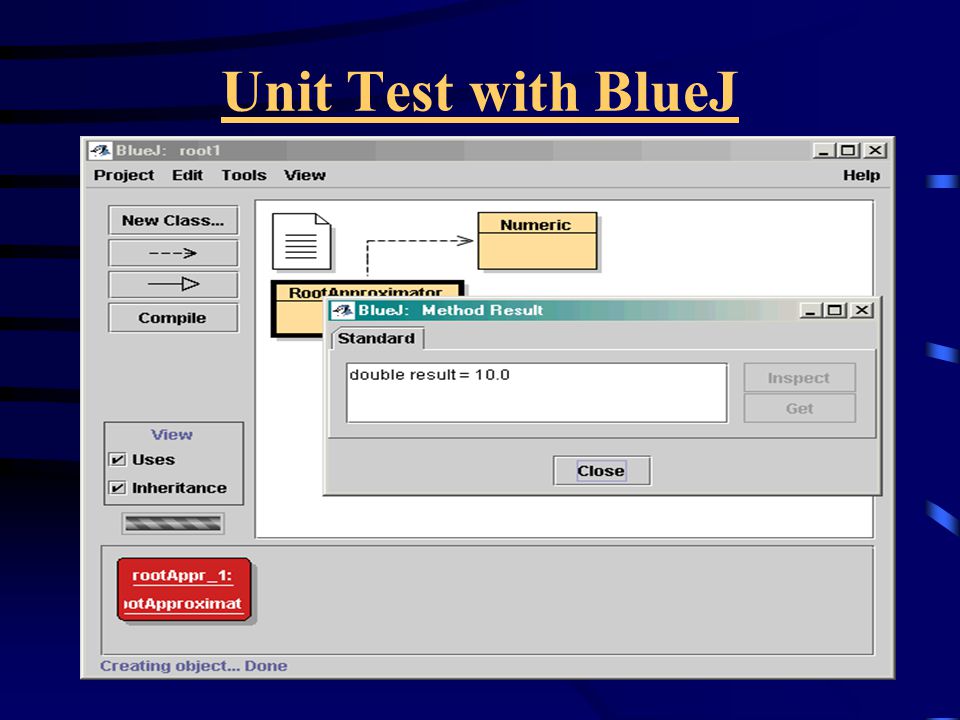Select the readme document icon
960x720 pixels.
tap(302, 242)
